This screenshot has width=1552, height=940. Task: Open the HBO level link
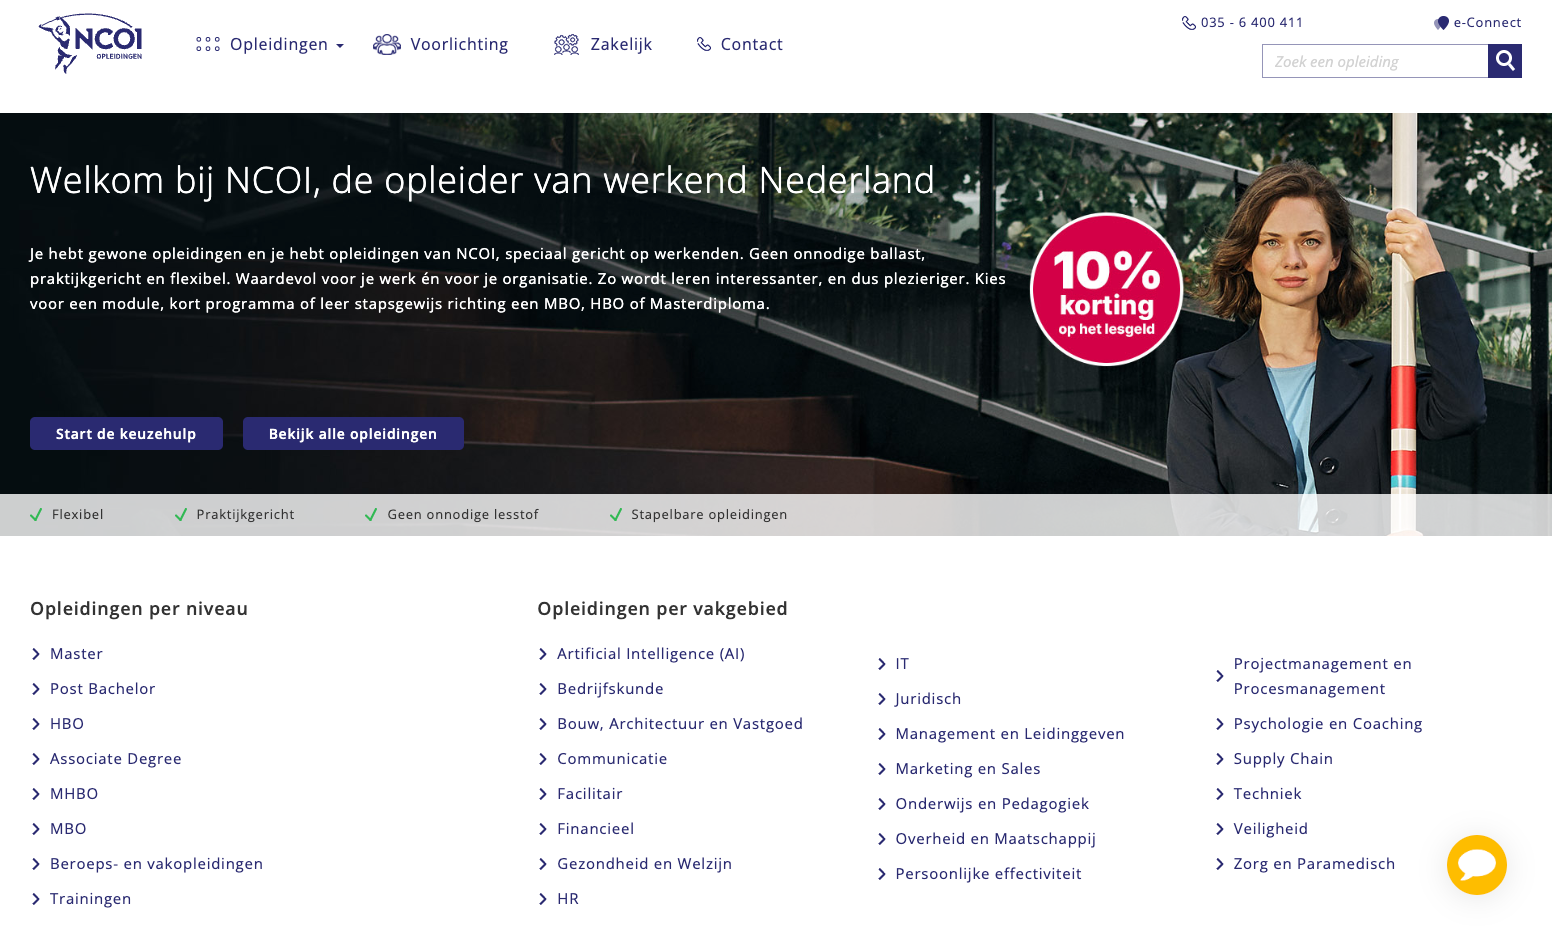67,724
